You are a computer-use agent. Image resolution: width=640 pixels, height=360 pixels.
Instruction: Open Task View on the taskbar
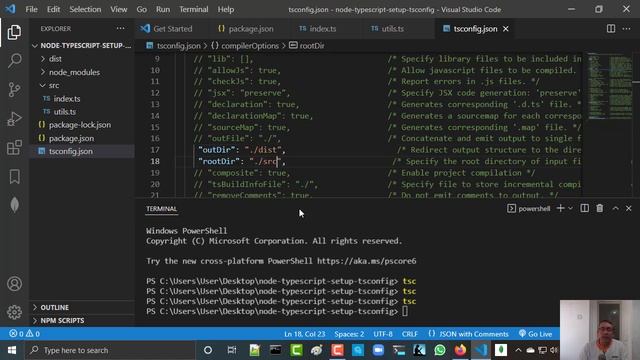pyautogui.click(x=231, y=350)
